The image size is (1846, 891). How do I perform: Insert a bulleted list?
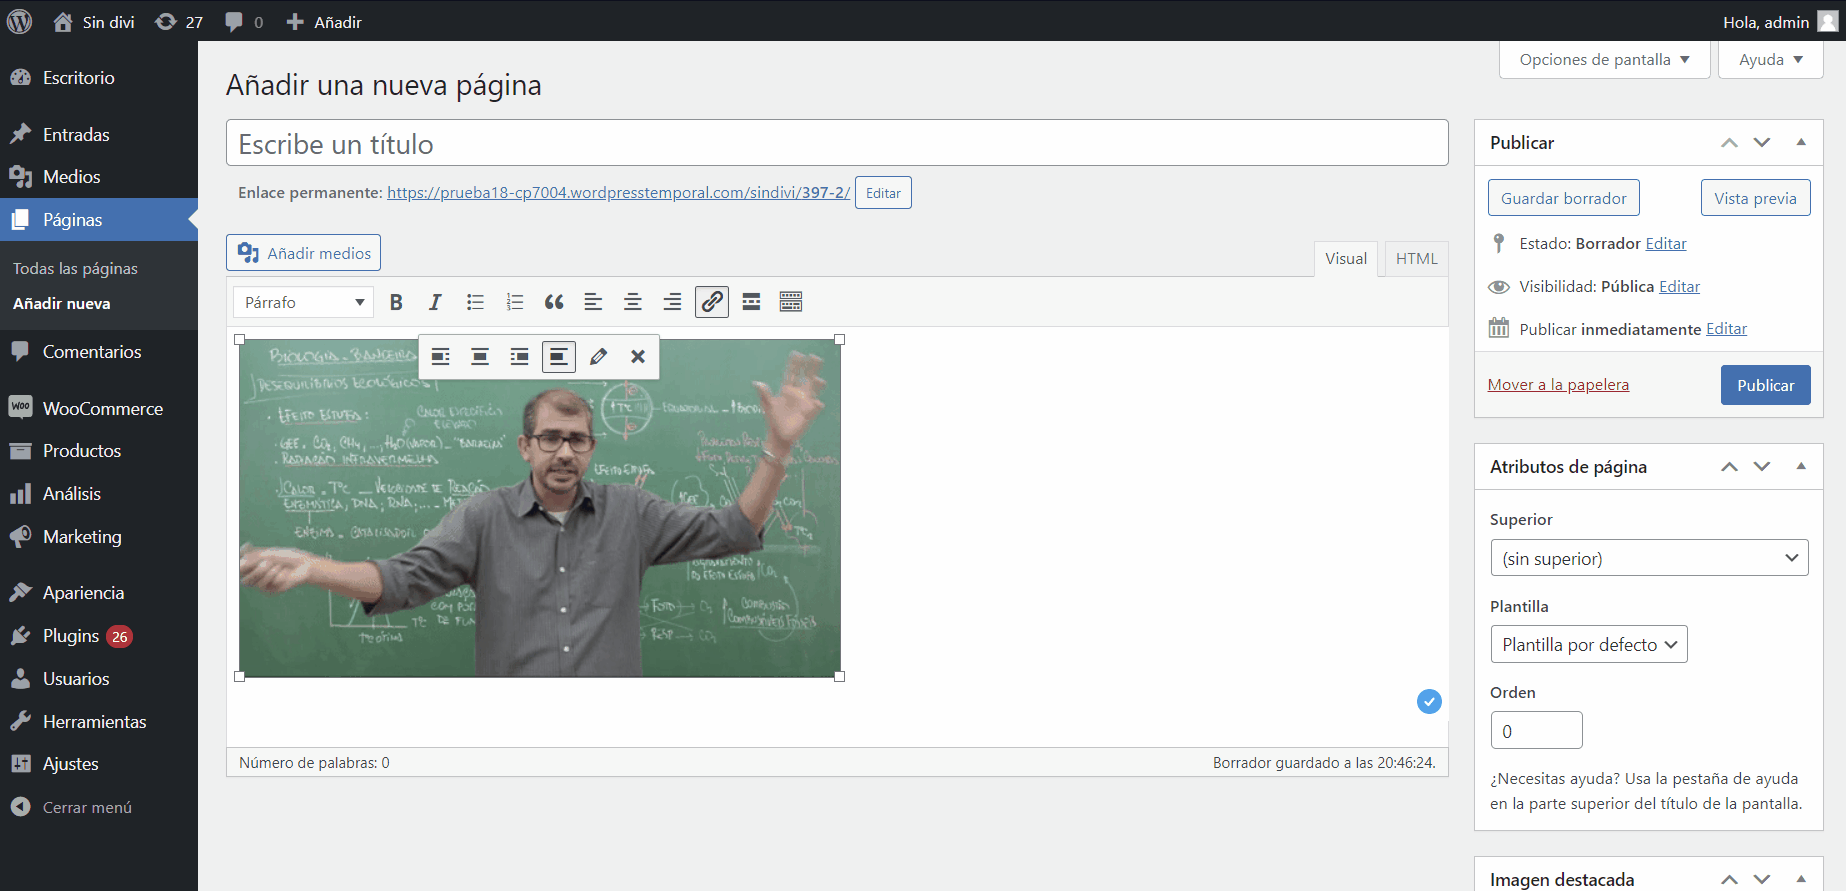point(475,302)
